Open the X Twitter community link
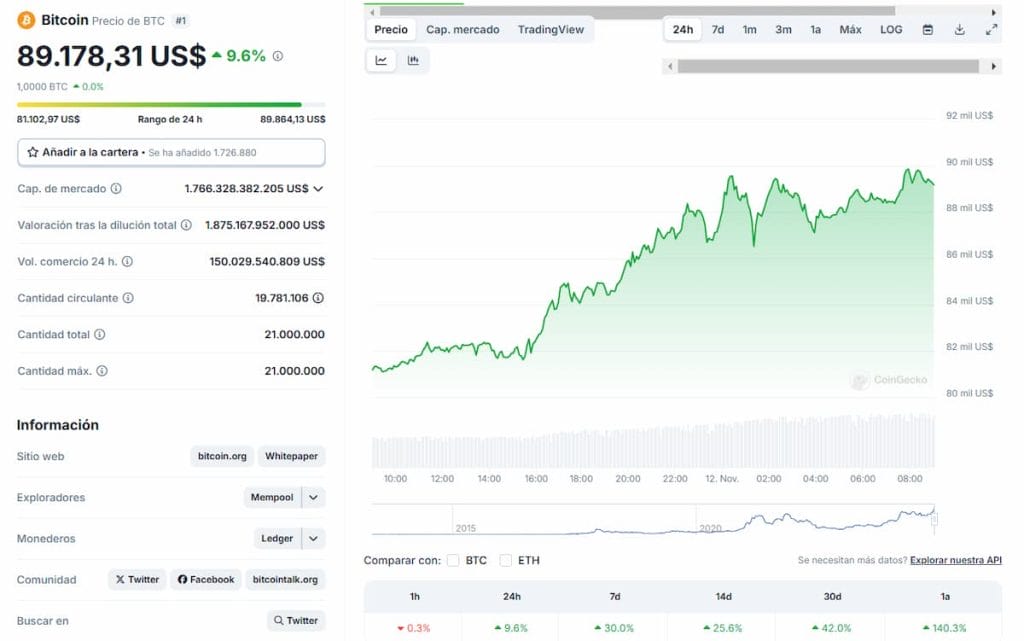This screenshot has height=641, width=1024. pyautogui.click(x=137, y=580)
